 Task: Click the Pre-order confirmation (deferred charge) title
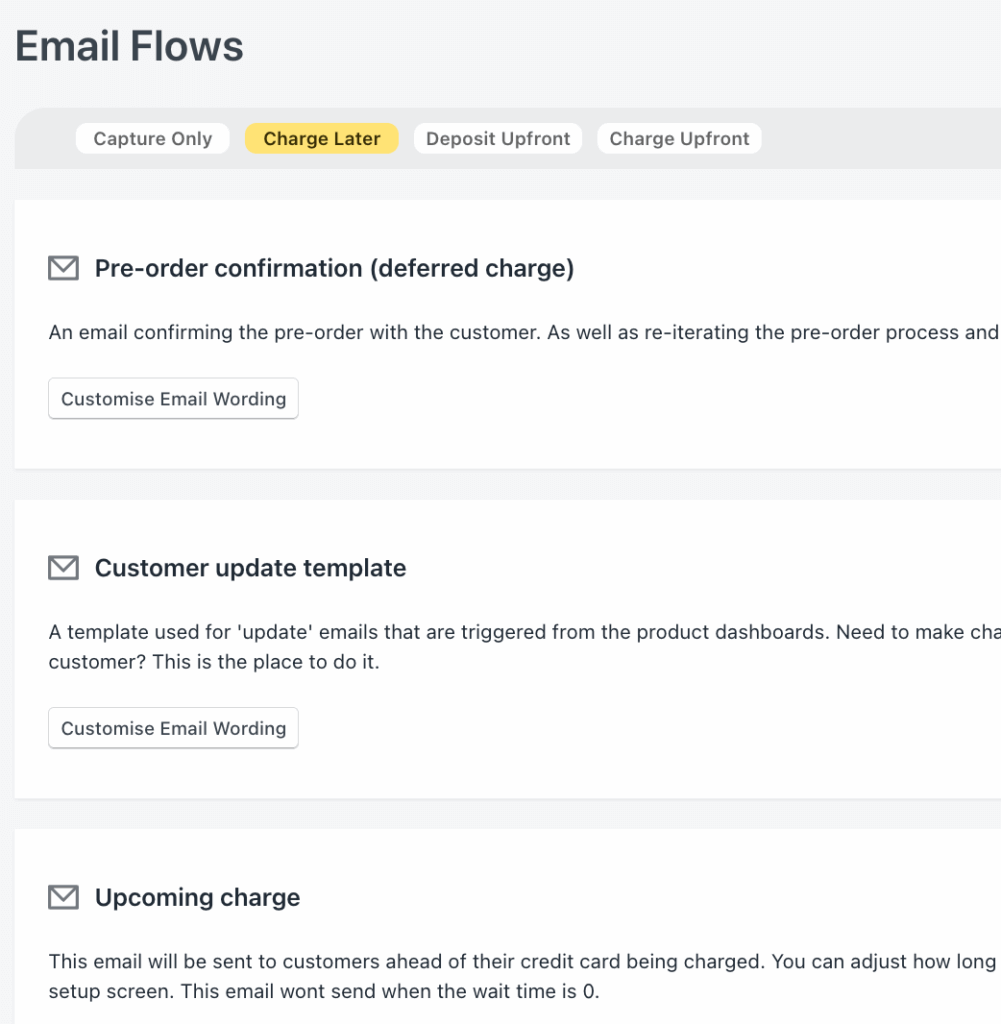[334, 268]
